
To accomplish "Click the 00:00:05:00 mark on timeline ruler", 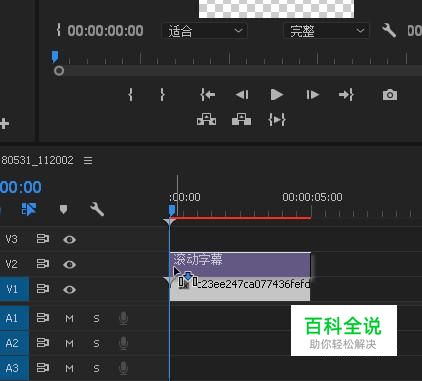I will tap(312, 197).
